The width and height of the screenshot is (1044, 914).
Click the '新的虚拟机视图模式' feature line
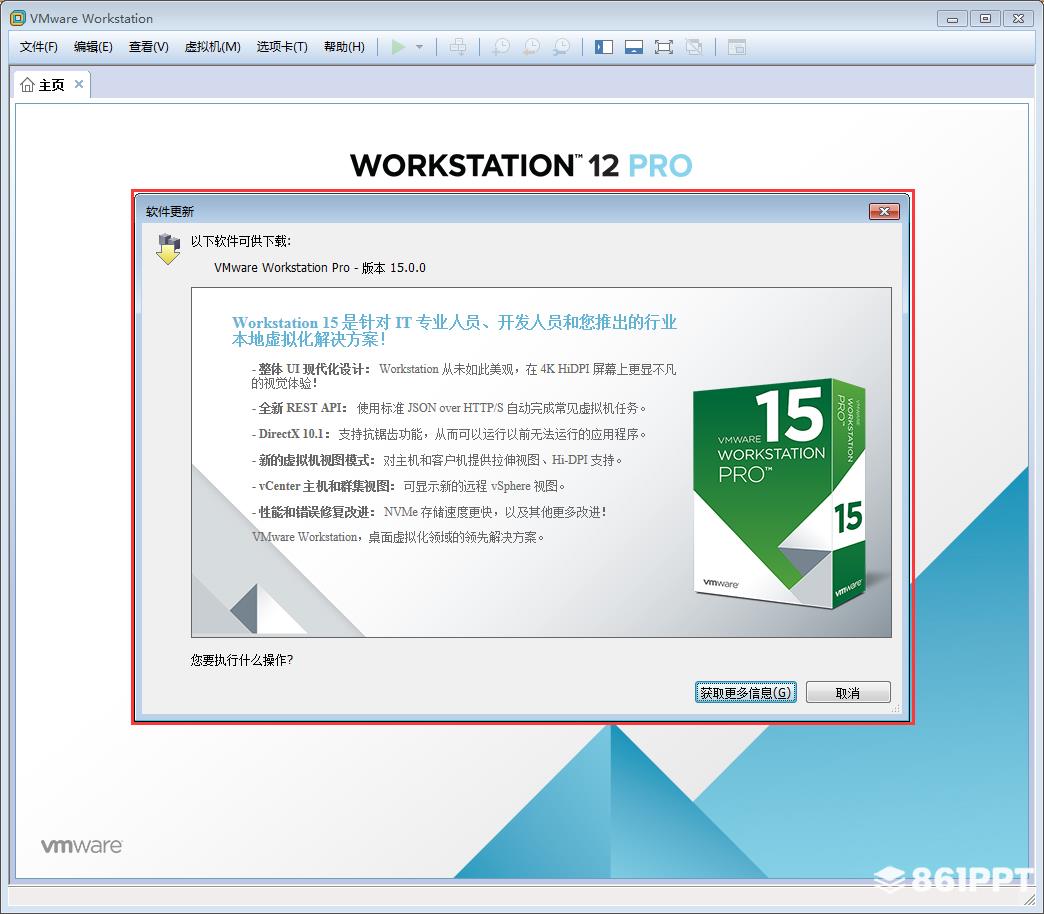(x=437, y=460)
